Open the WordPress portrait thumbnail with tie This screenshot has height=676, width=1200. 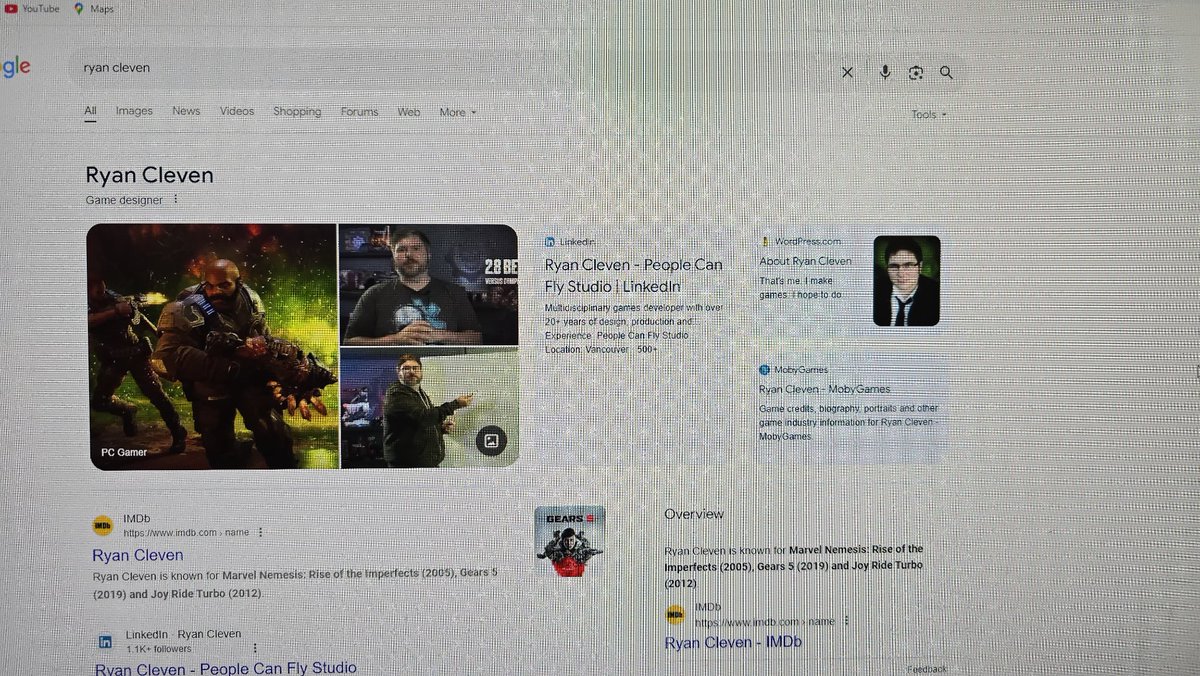[x=906, y=281]
